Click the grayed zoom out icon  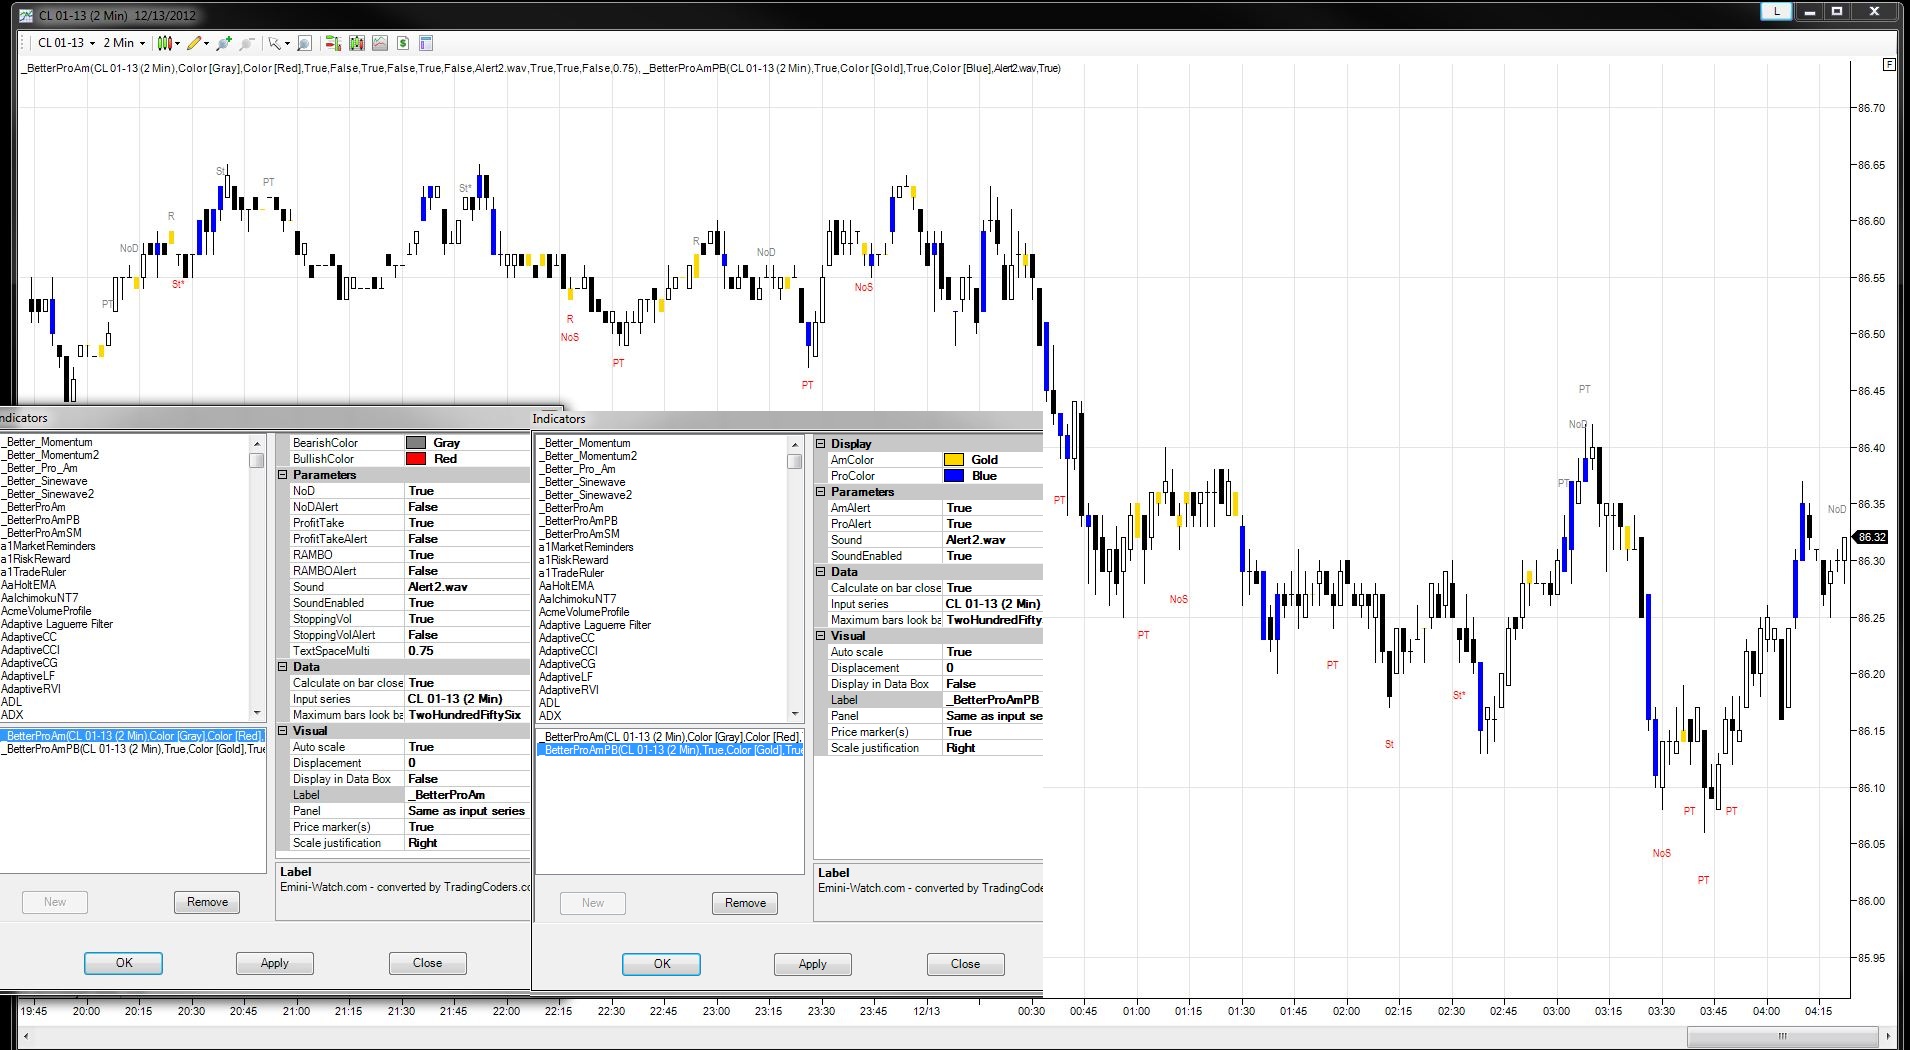pos(246,43)
